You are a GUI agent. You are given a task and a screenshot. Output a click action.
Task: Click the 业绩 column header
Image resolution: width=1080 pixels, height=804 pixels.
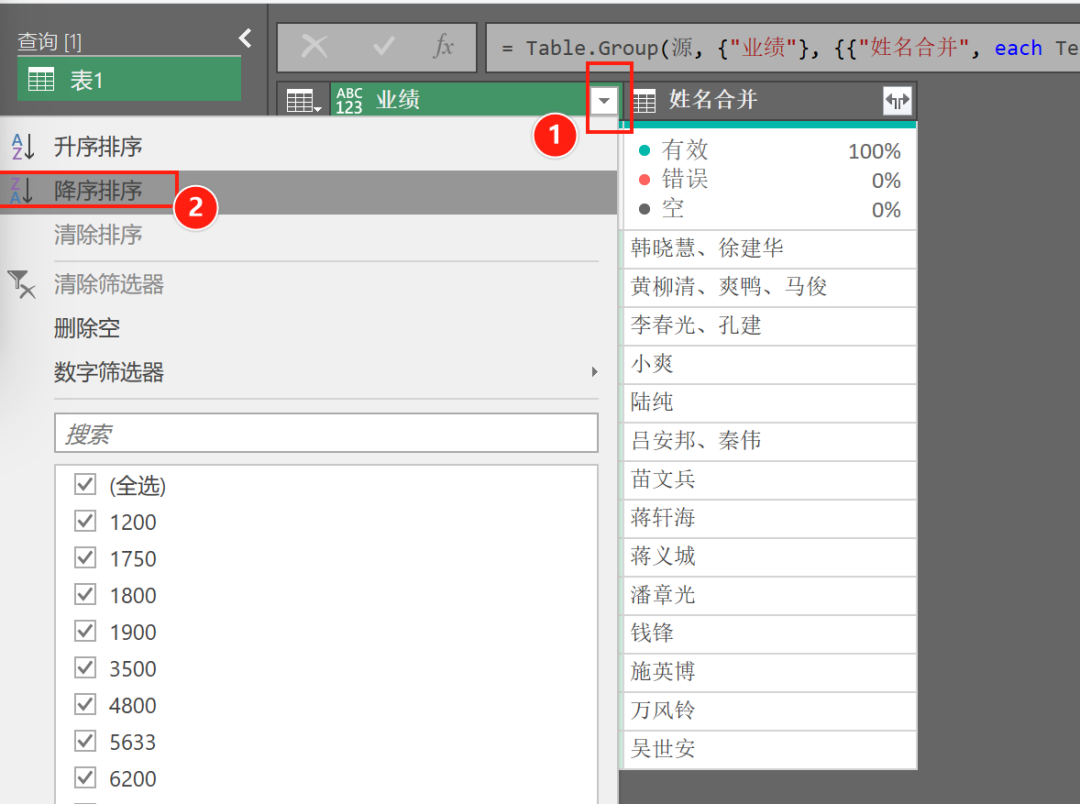(476, 101)
